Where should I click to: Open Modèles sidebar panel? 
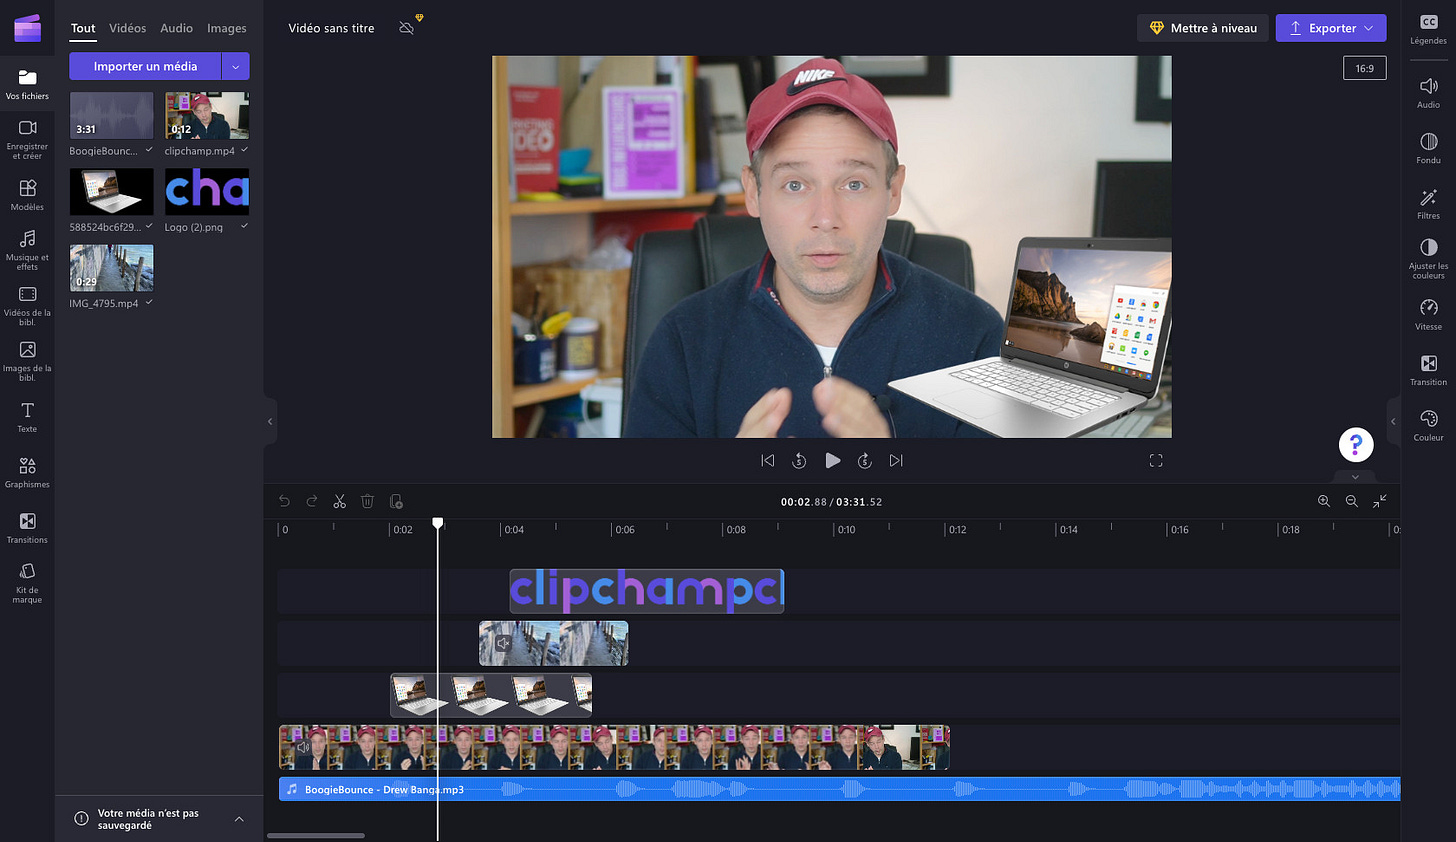point(27,195)
